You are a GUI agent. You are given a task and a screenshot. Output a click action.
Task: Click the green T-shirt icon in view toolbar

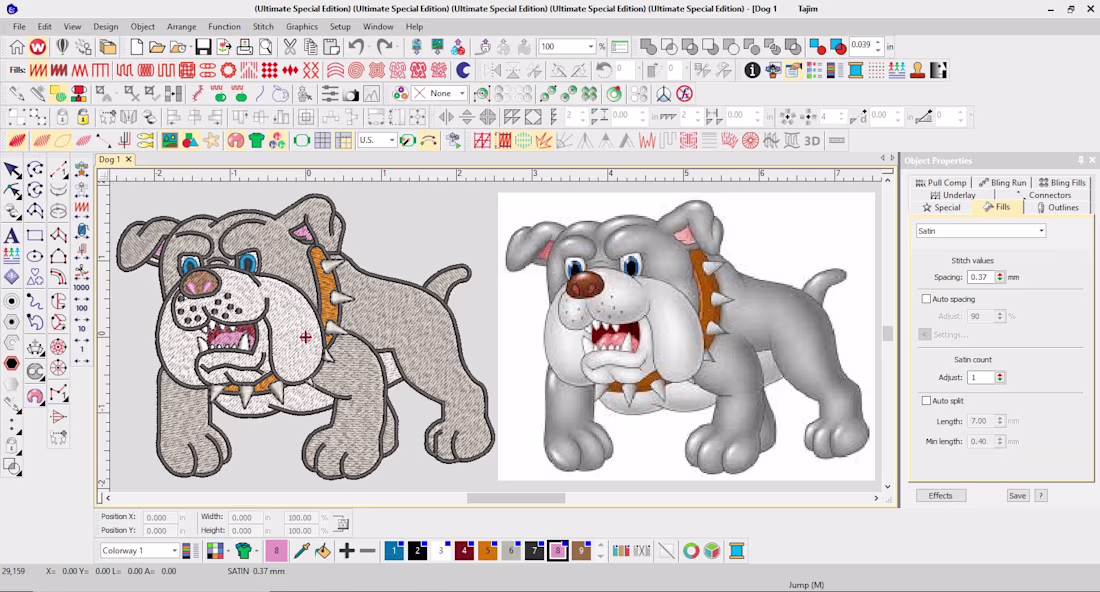coord(256,141)
